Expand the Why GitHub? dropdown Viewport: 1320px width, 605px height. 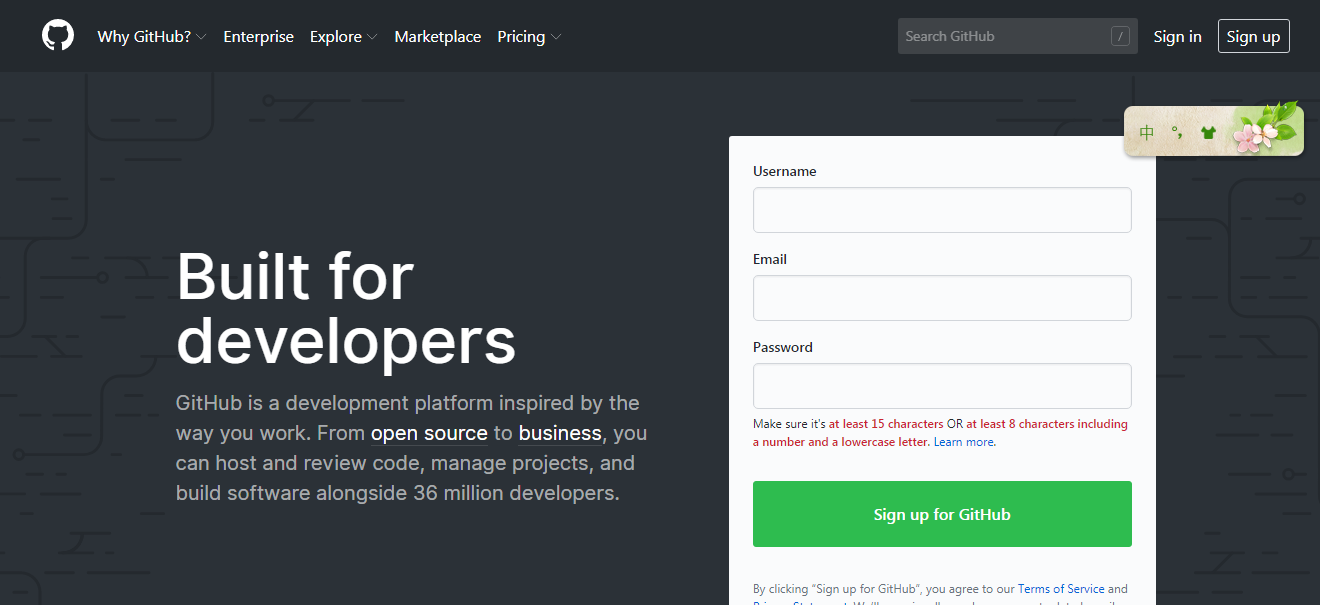pyautogui.click(x=152, y=36)
